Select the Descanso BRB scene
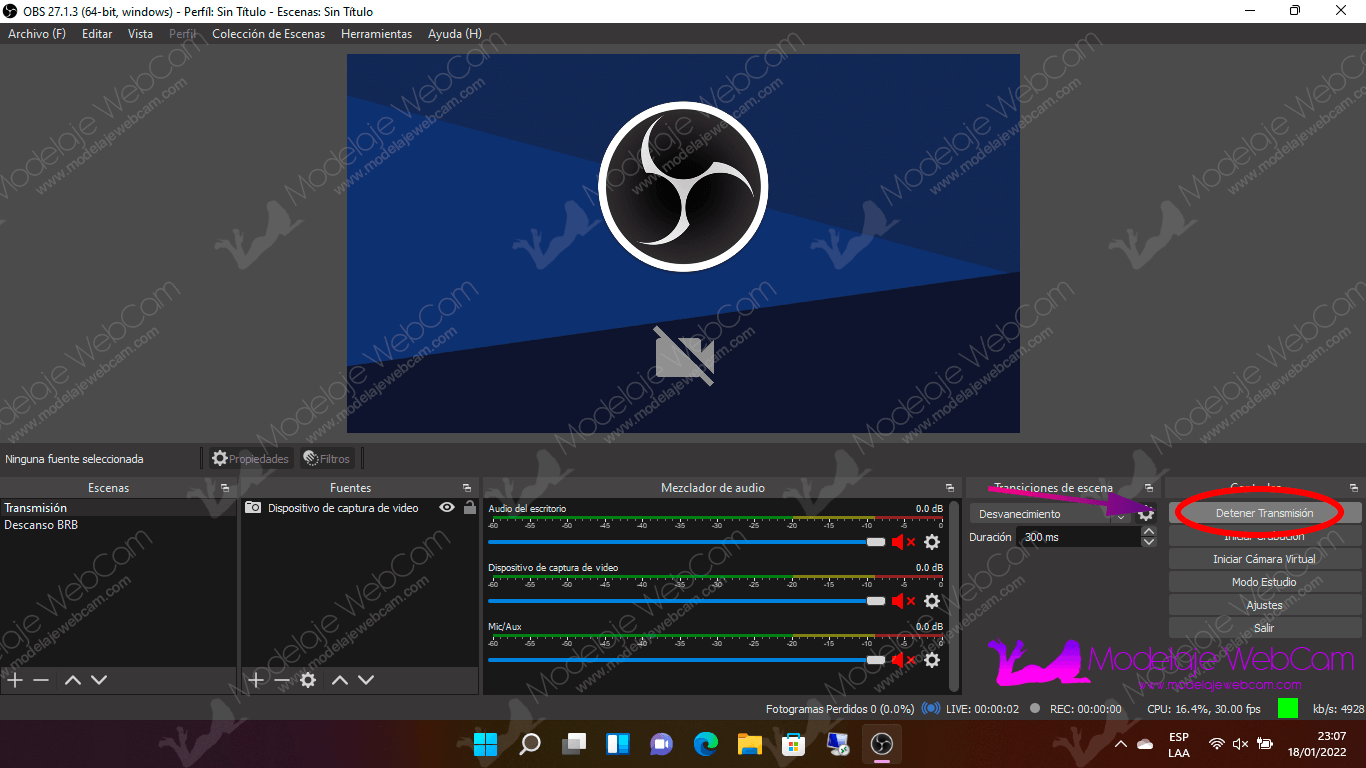This screenshot has width=1366, height=768. (x=41, y=525)
